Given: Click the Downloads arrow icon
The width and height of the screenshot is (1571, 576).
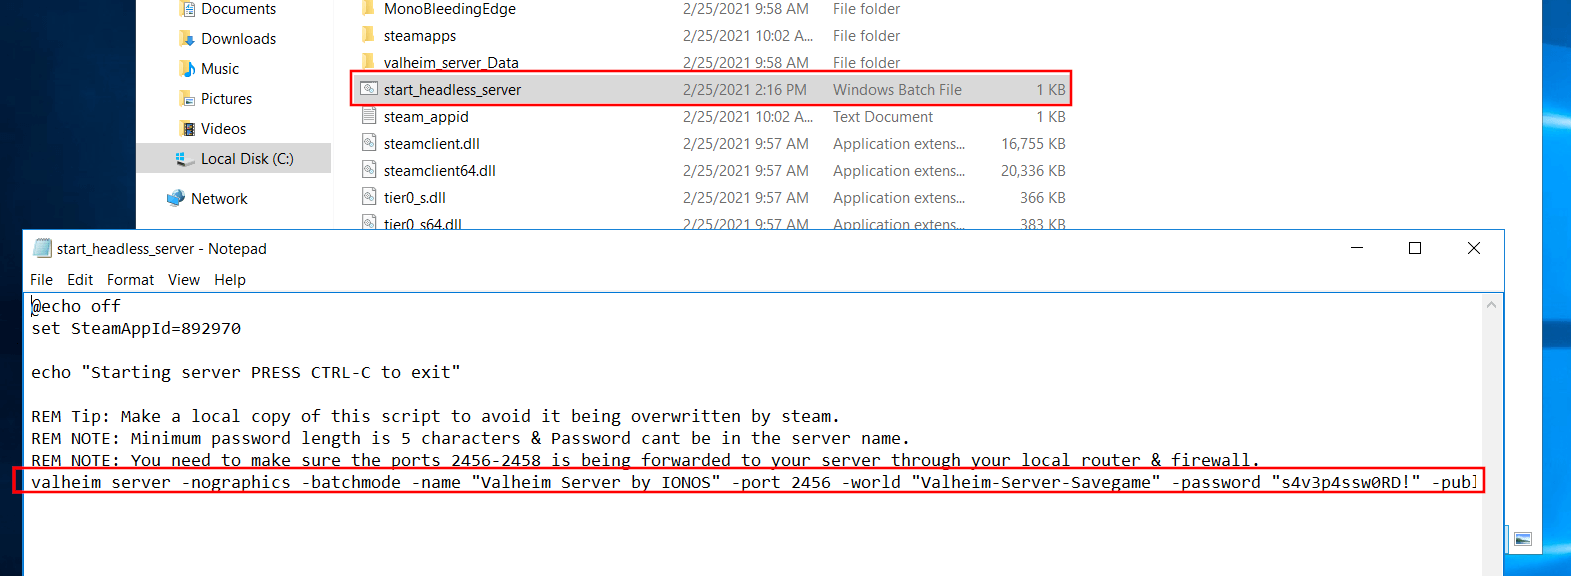Looking at the screenshot, I should (x=187, y=39).
